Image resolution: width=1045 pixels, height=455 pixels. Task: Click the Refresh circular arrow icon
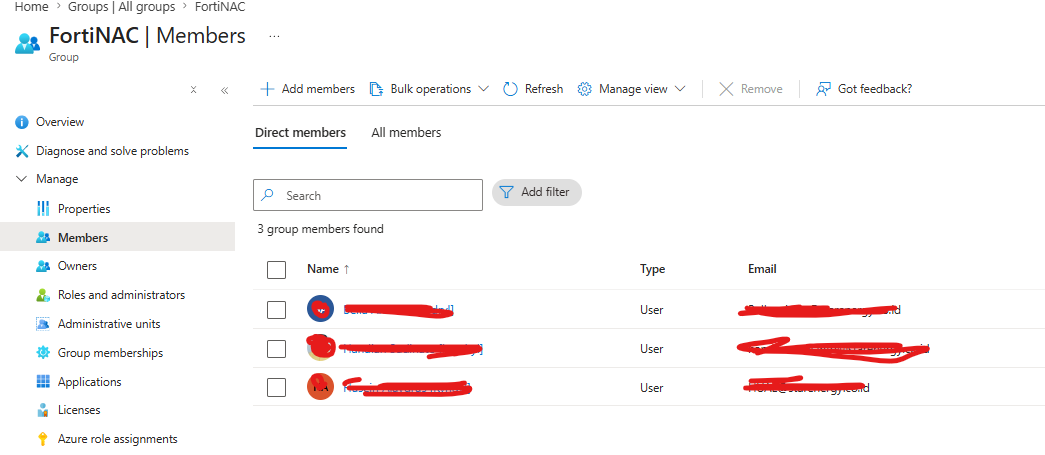pos(511,89)
